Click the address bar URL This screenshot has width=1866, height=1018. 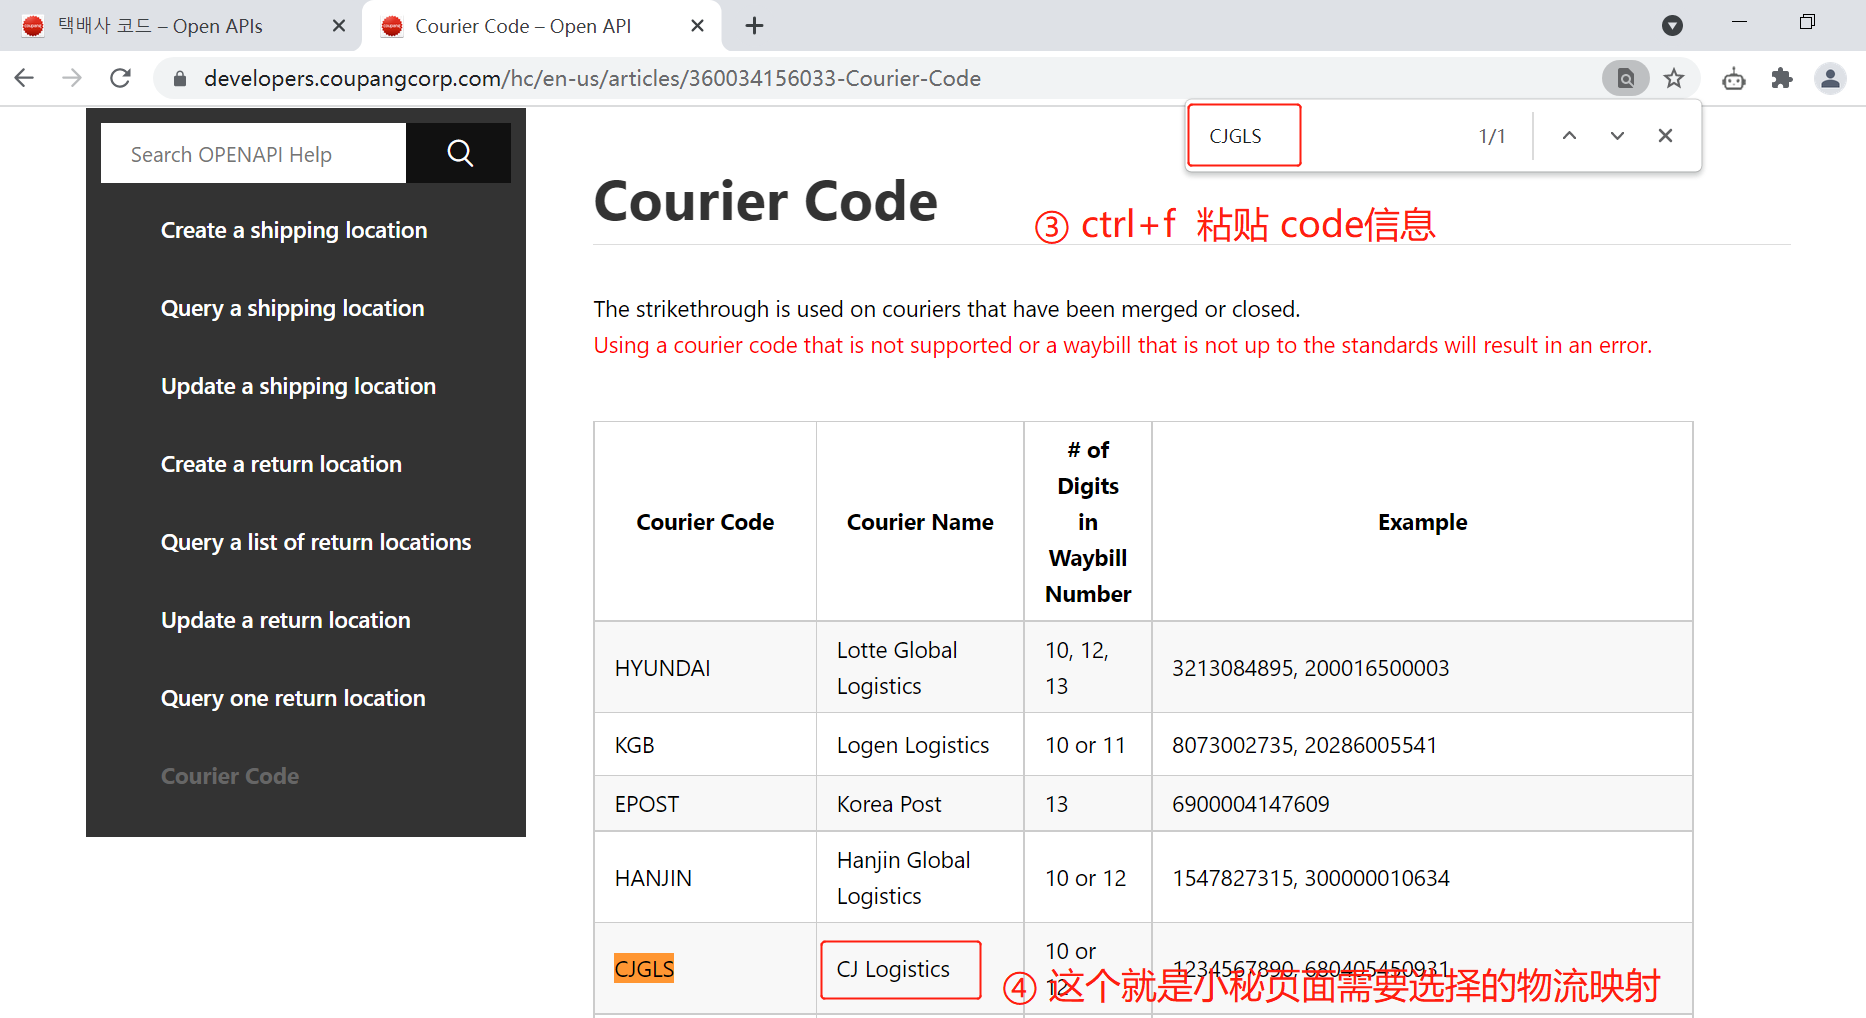pos(592,78)
